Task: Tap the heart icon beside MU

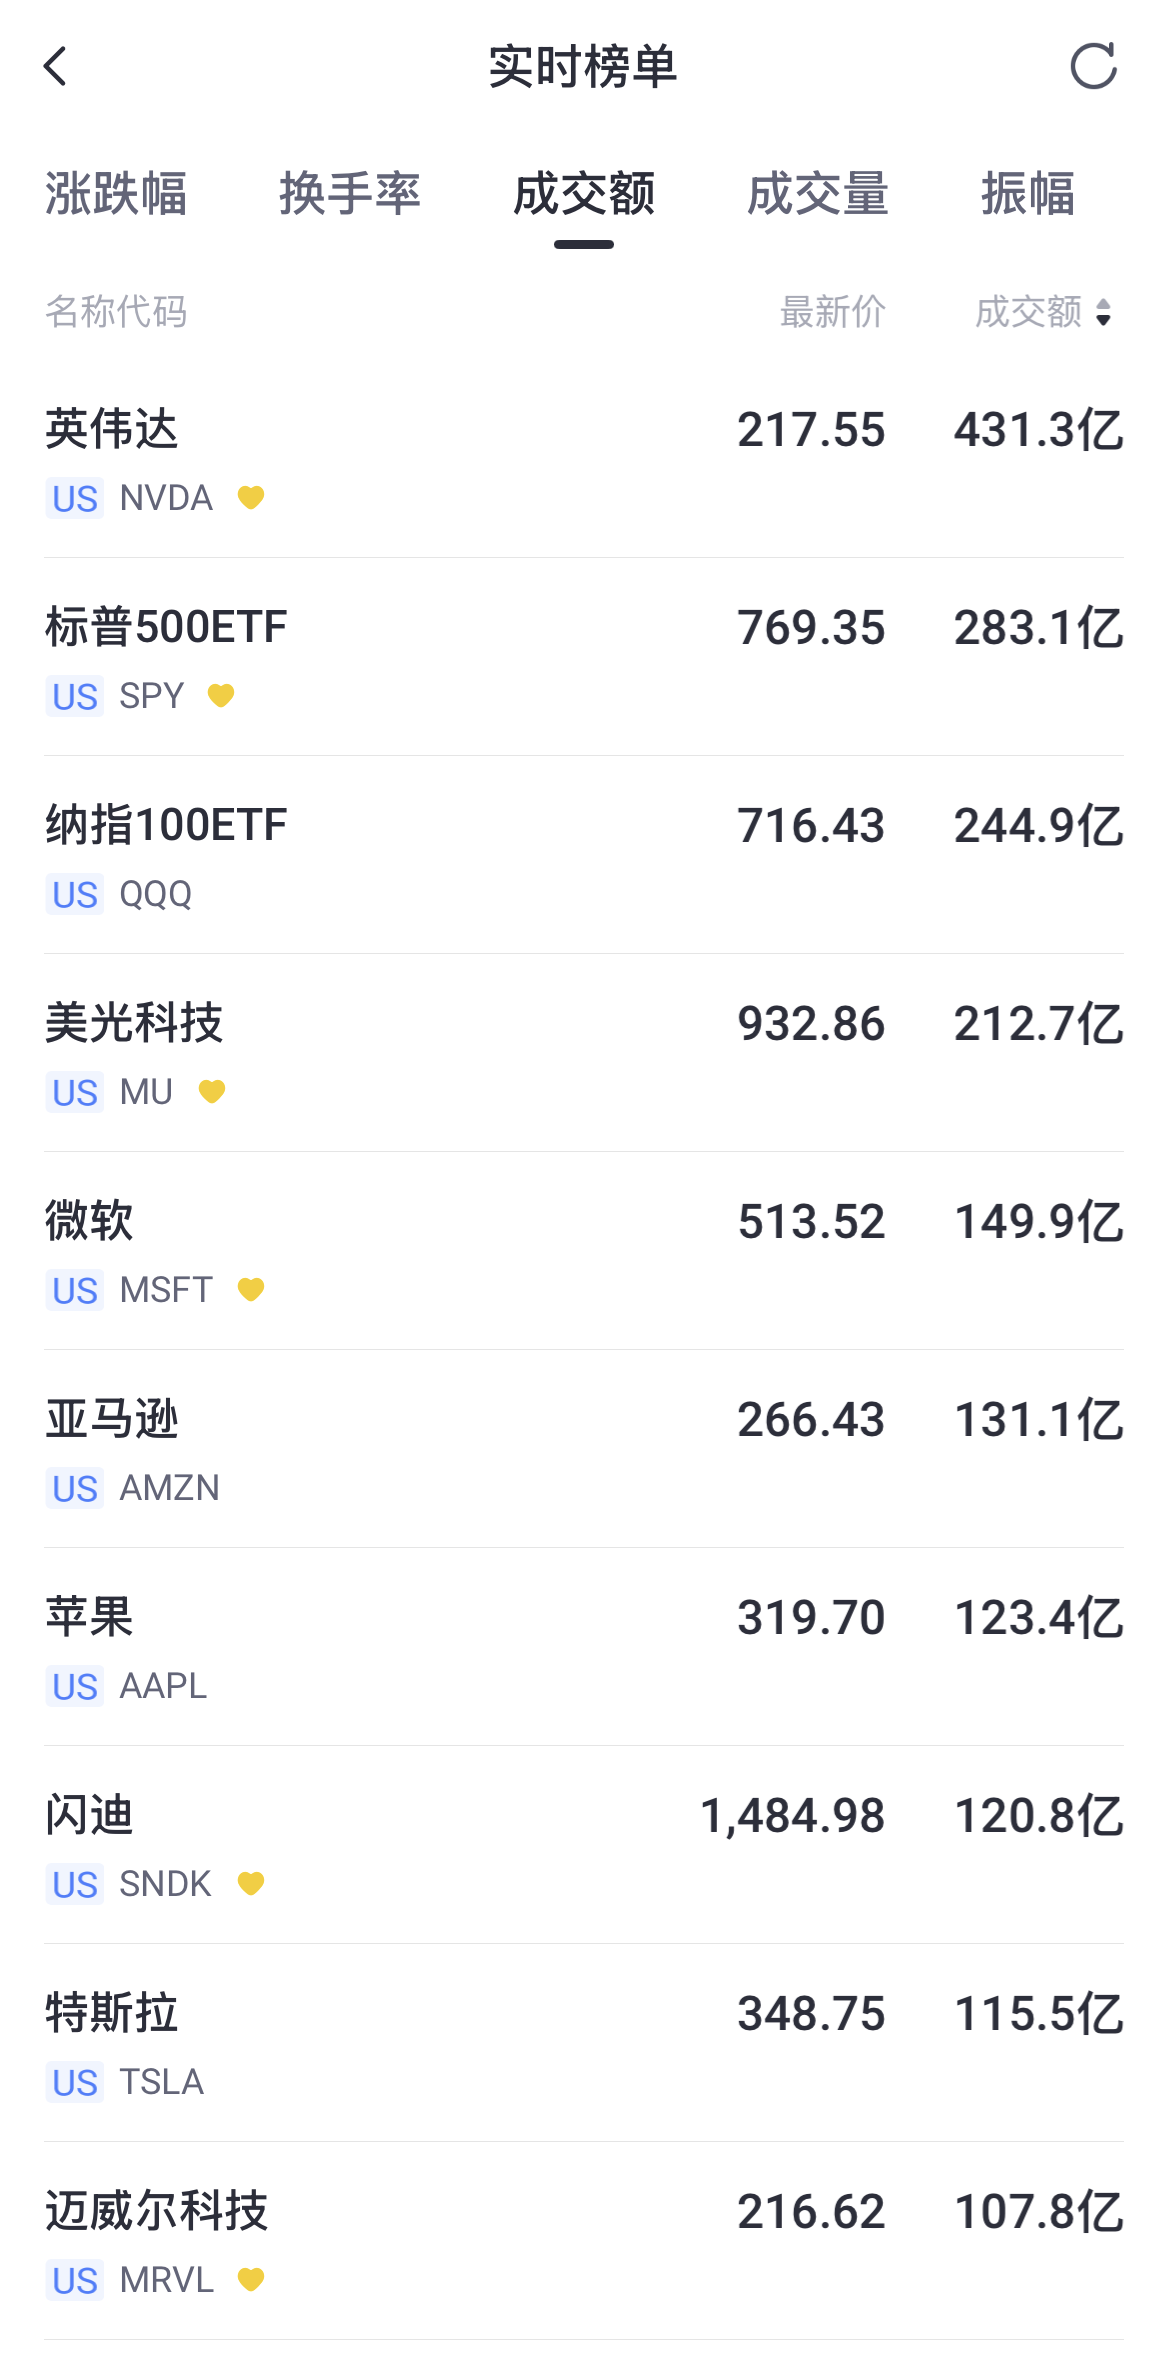Action: [x=212, y=1091]
